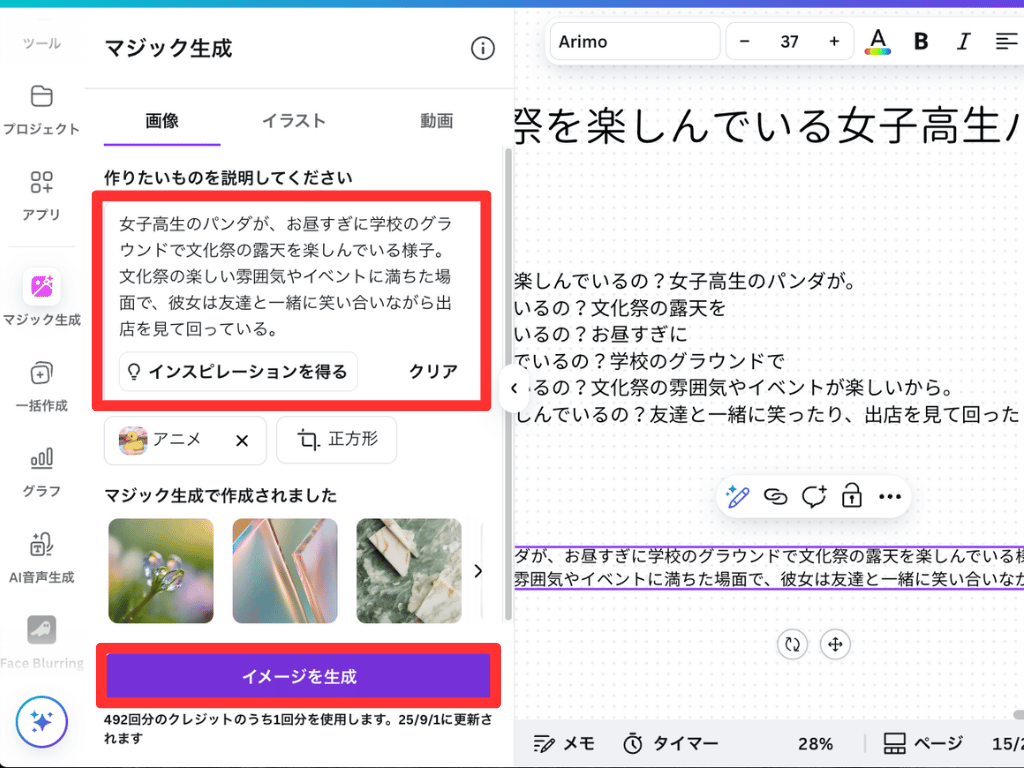Select the green marble sample thumbnail
This screenshot has height=768, width=1024.
tap(409, 571)
